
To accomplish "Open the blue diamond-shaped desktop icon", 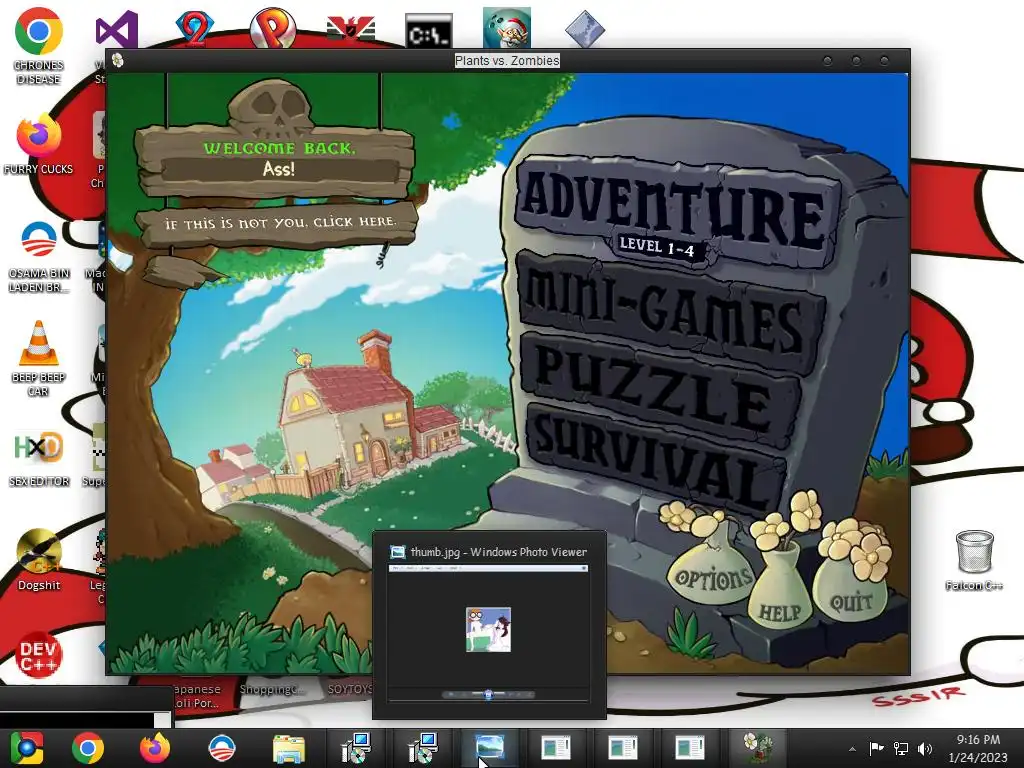I will pos(584,29).
